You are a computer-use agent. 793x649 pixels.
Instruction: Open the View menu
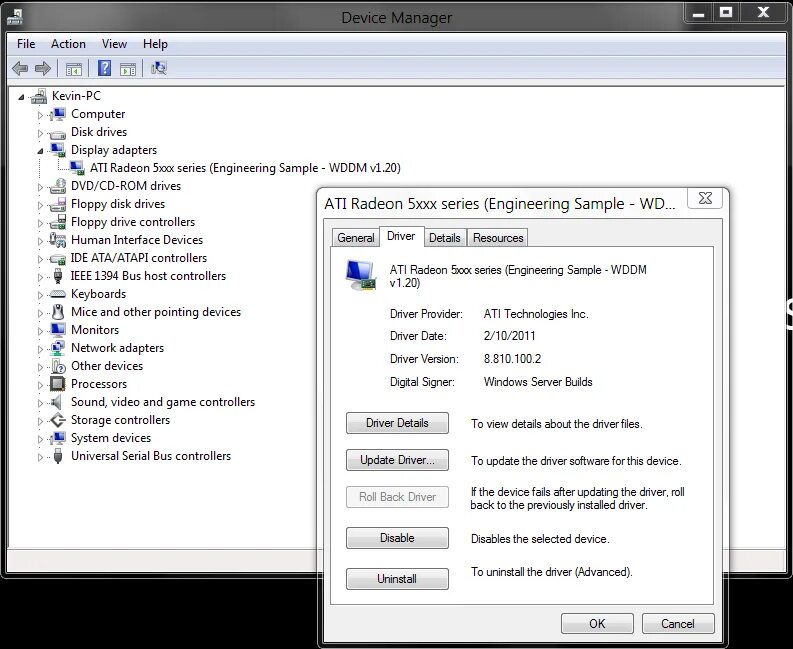(x=114, y=44)
